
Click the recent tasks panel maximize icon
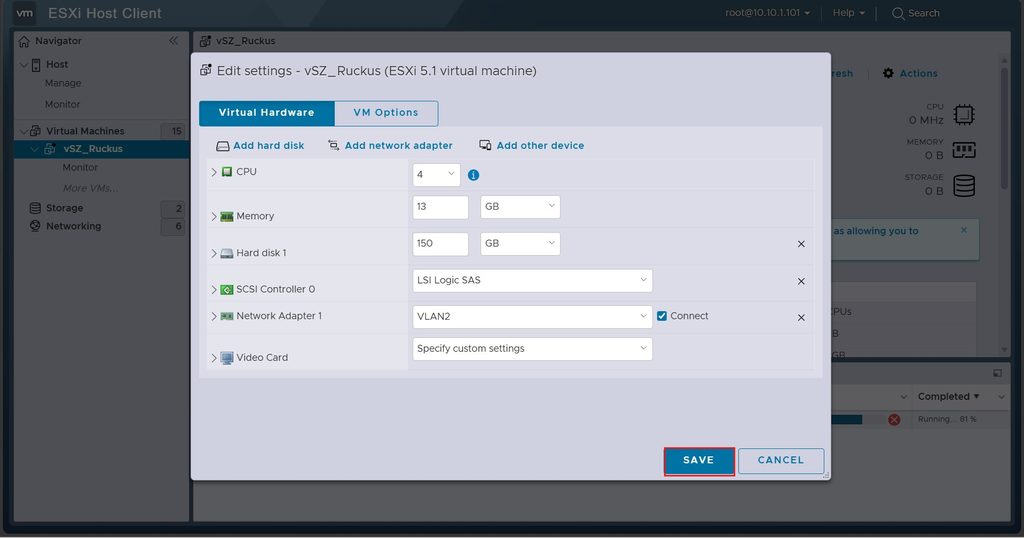pyautogui.click(x=997, y=373)
